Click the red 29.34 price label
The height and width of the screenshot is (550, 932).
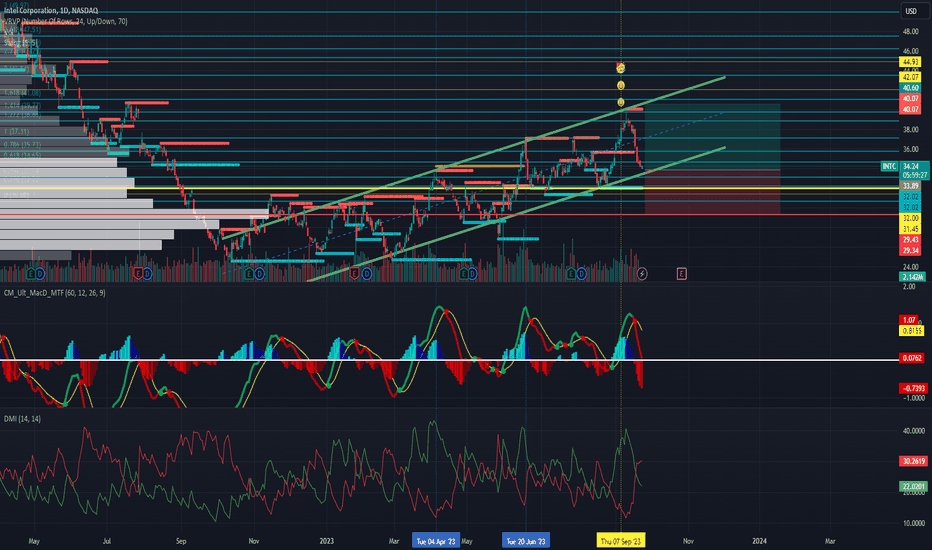(911, 250)
